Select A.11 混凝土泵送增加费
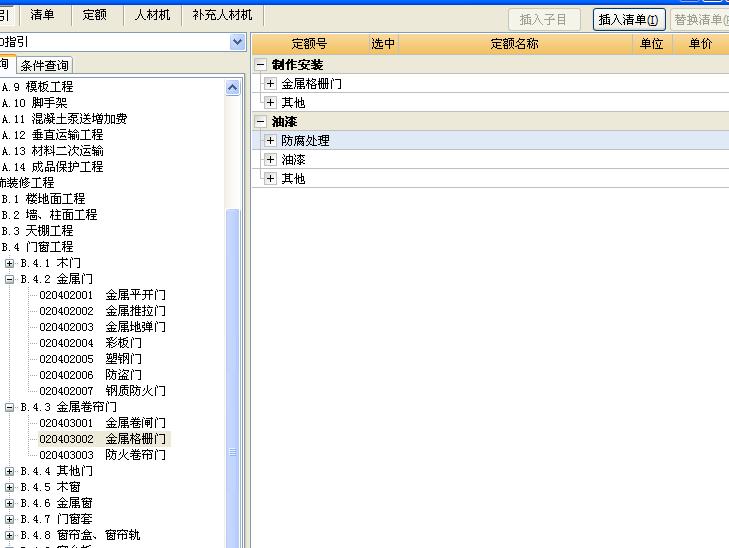Image resolution: width=729 pixels, height=548 pixels. point(64,119)
